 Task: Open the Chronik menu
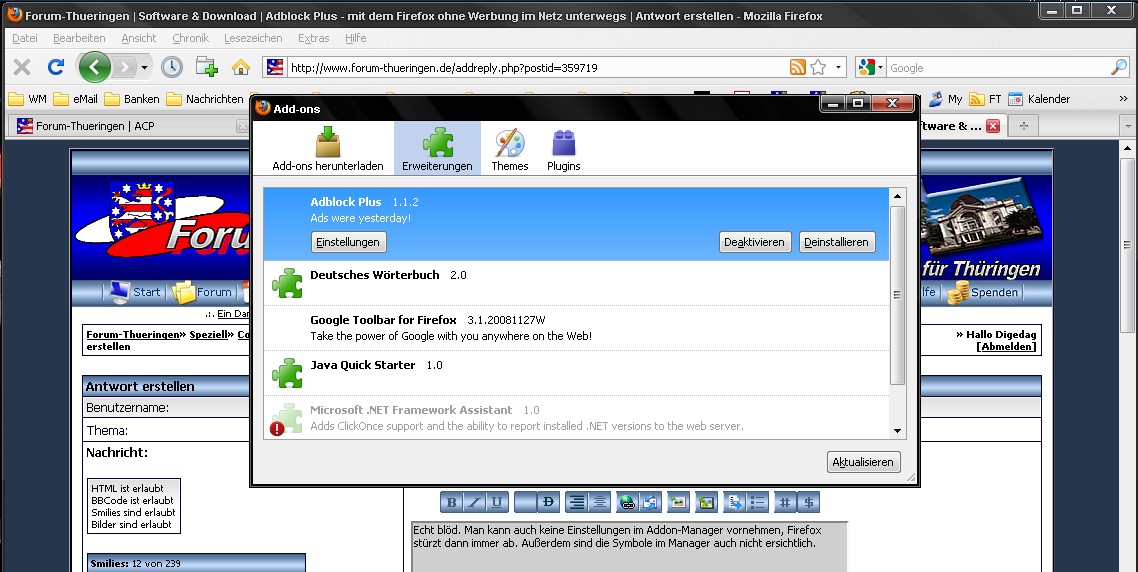(x=190, y=38)
